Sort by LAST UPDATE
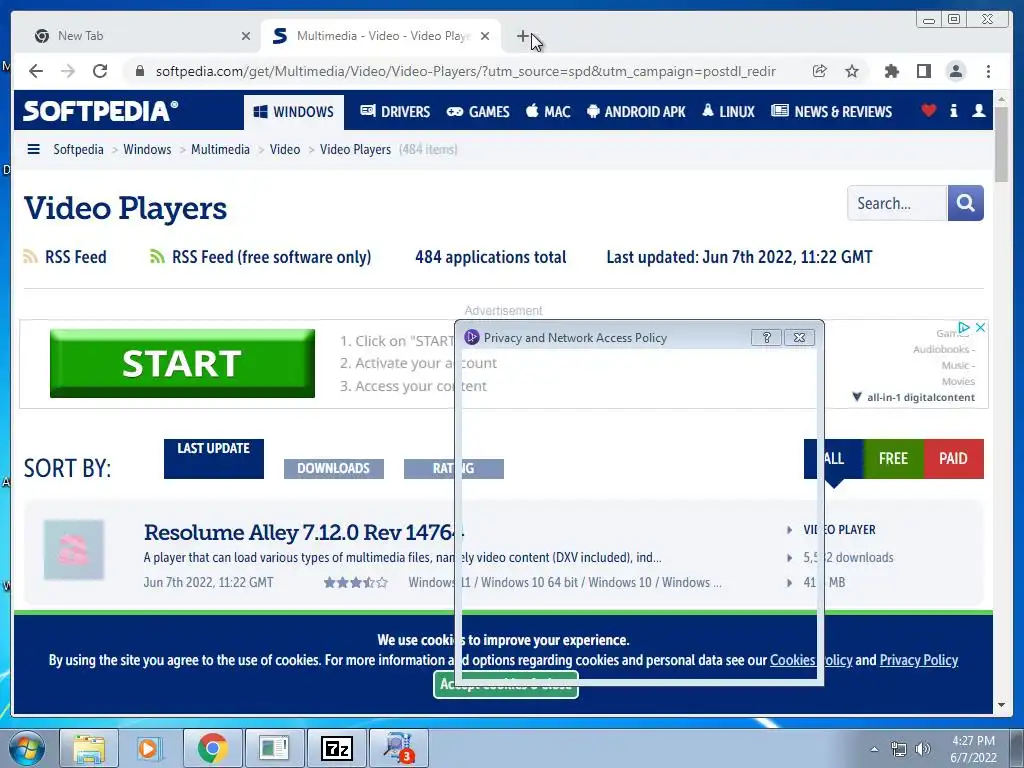Viewport: 1024px width, 768px height. [214, 458]
